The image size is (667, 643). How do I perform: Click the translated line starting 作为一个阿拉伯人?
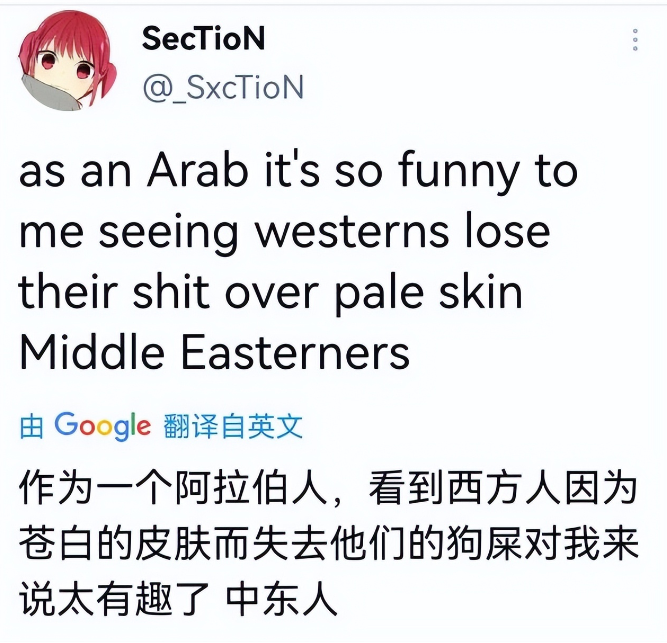[328, 488]
